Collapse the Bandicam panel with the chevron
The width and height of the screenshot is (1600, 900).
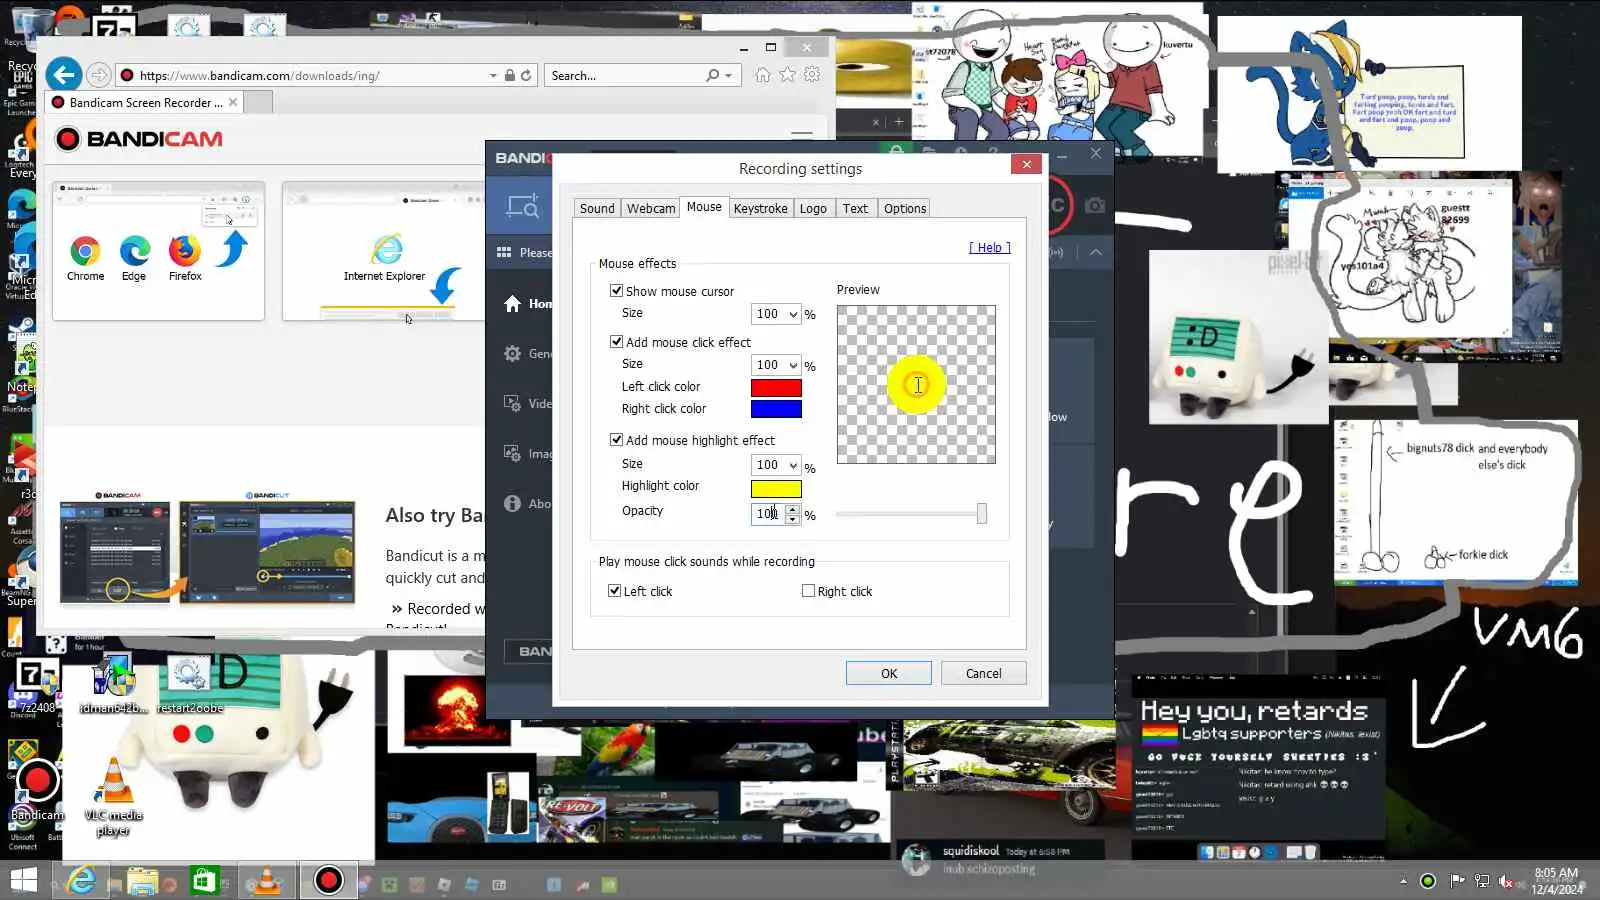coord(1096,252)
